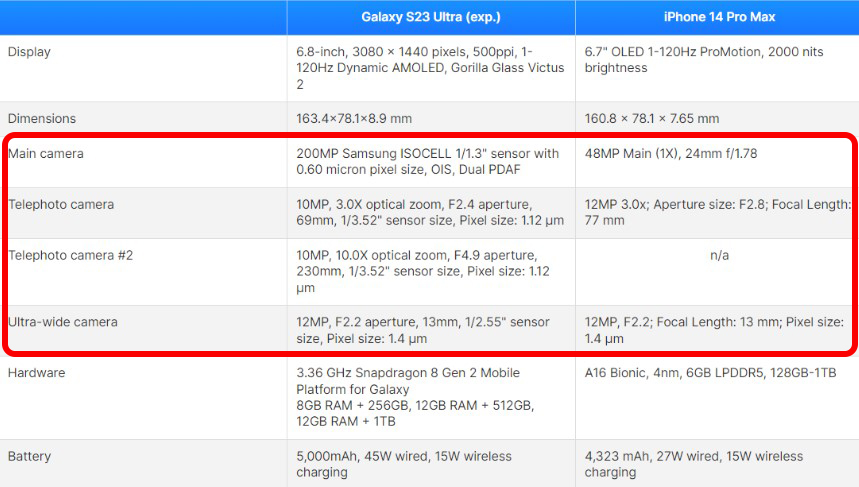Select the Telephoto camera #2 row label
The width and height of the screenshot is (859, 487).
tap(71, 255)
